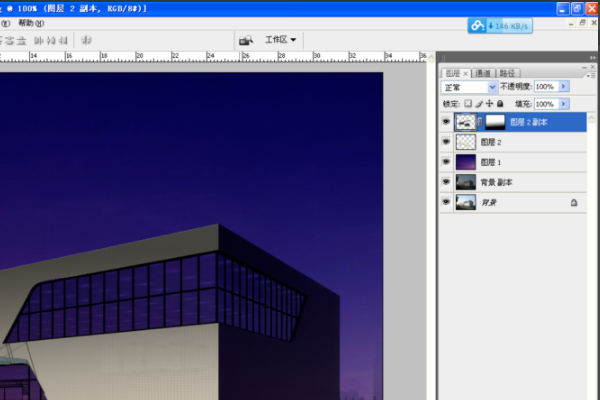This screenshot has height=400, width=600.
Task: Open the opacity slider arrow
Action: click(564, 87)
